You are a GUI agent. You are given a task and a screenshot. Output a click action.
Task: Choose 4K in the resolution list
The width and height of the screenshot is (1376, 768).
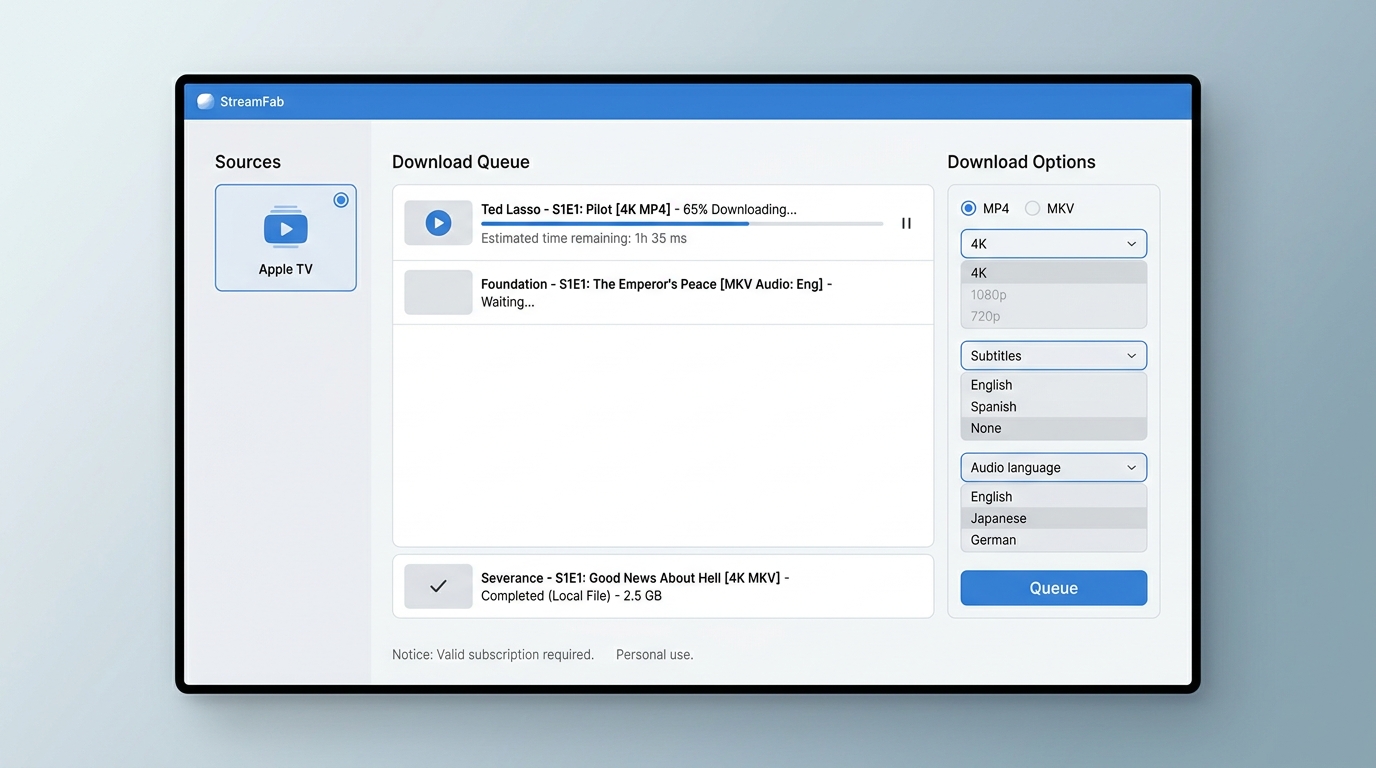pos(1054,273)
